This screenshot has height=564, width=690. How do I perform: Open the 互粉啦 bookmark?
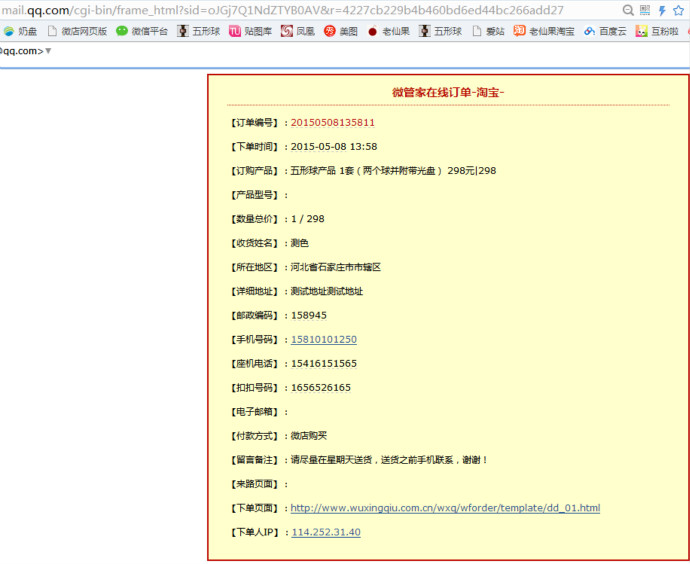pyautogui.click(x=657, y=31)
